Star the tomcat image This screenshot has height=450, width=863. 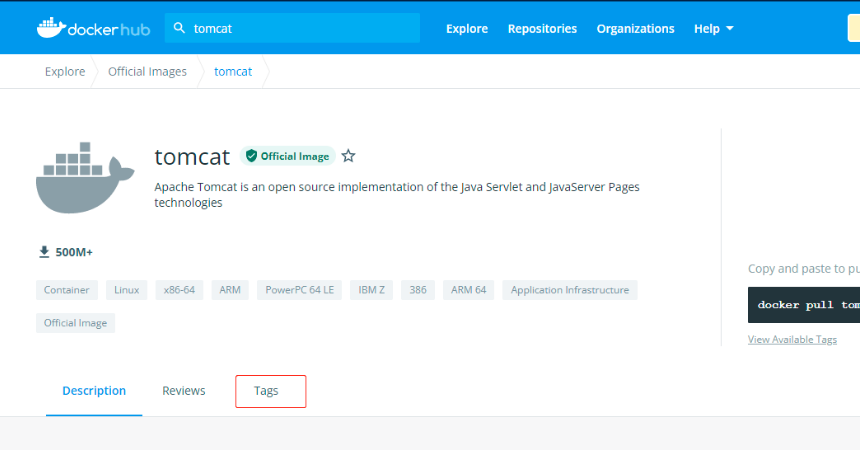click(348, 156)
